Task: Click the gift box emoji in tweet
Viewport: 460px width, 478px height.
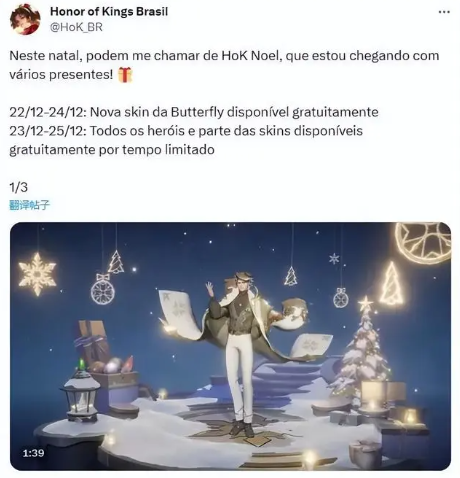Action: click(x=125, y=74)
